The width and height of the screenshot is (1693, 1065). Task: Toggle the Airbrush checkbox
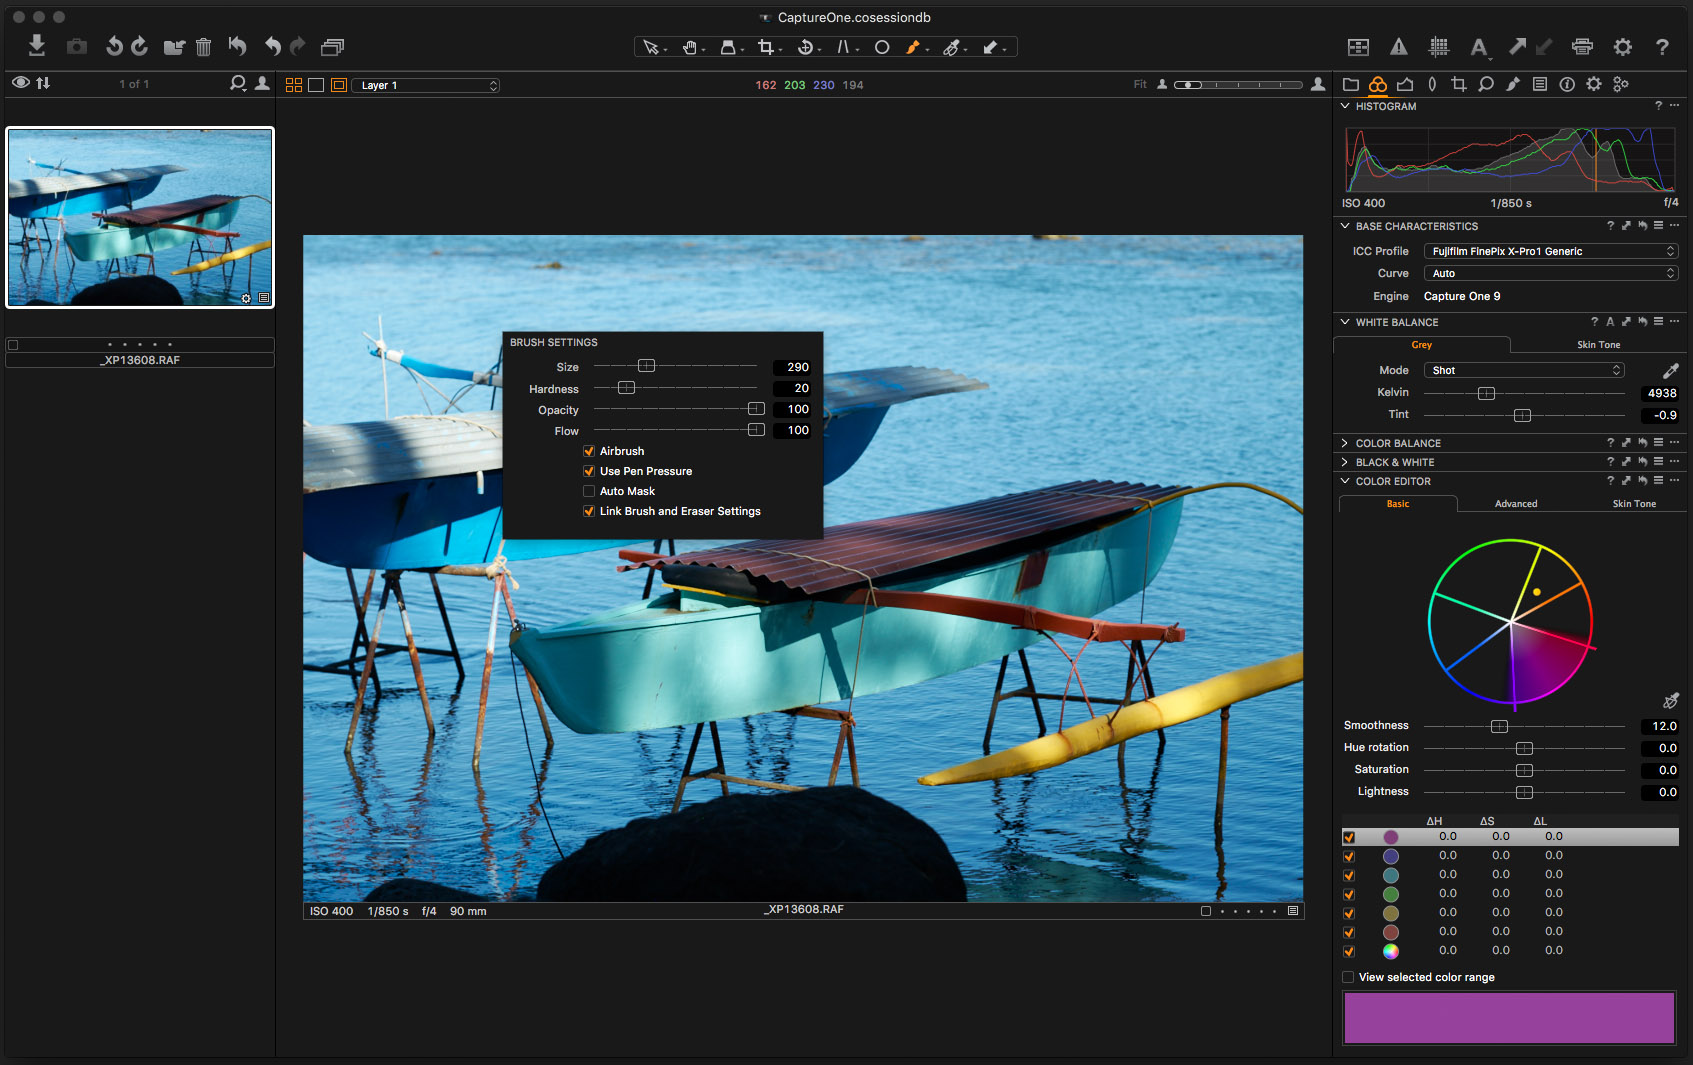589,451
